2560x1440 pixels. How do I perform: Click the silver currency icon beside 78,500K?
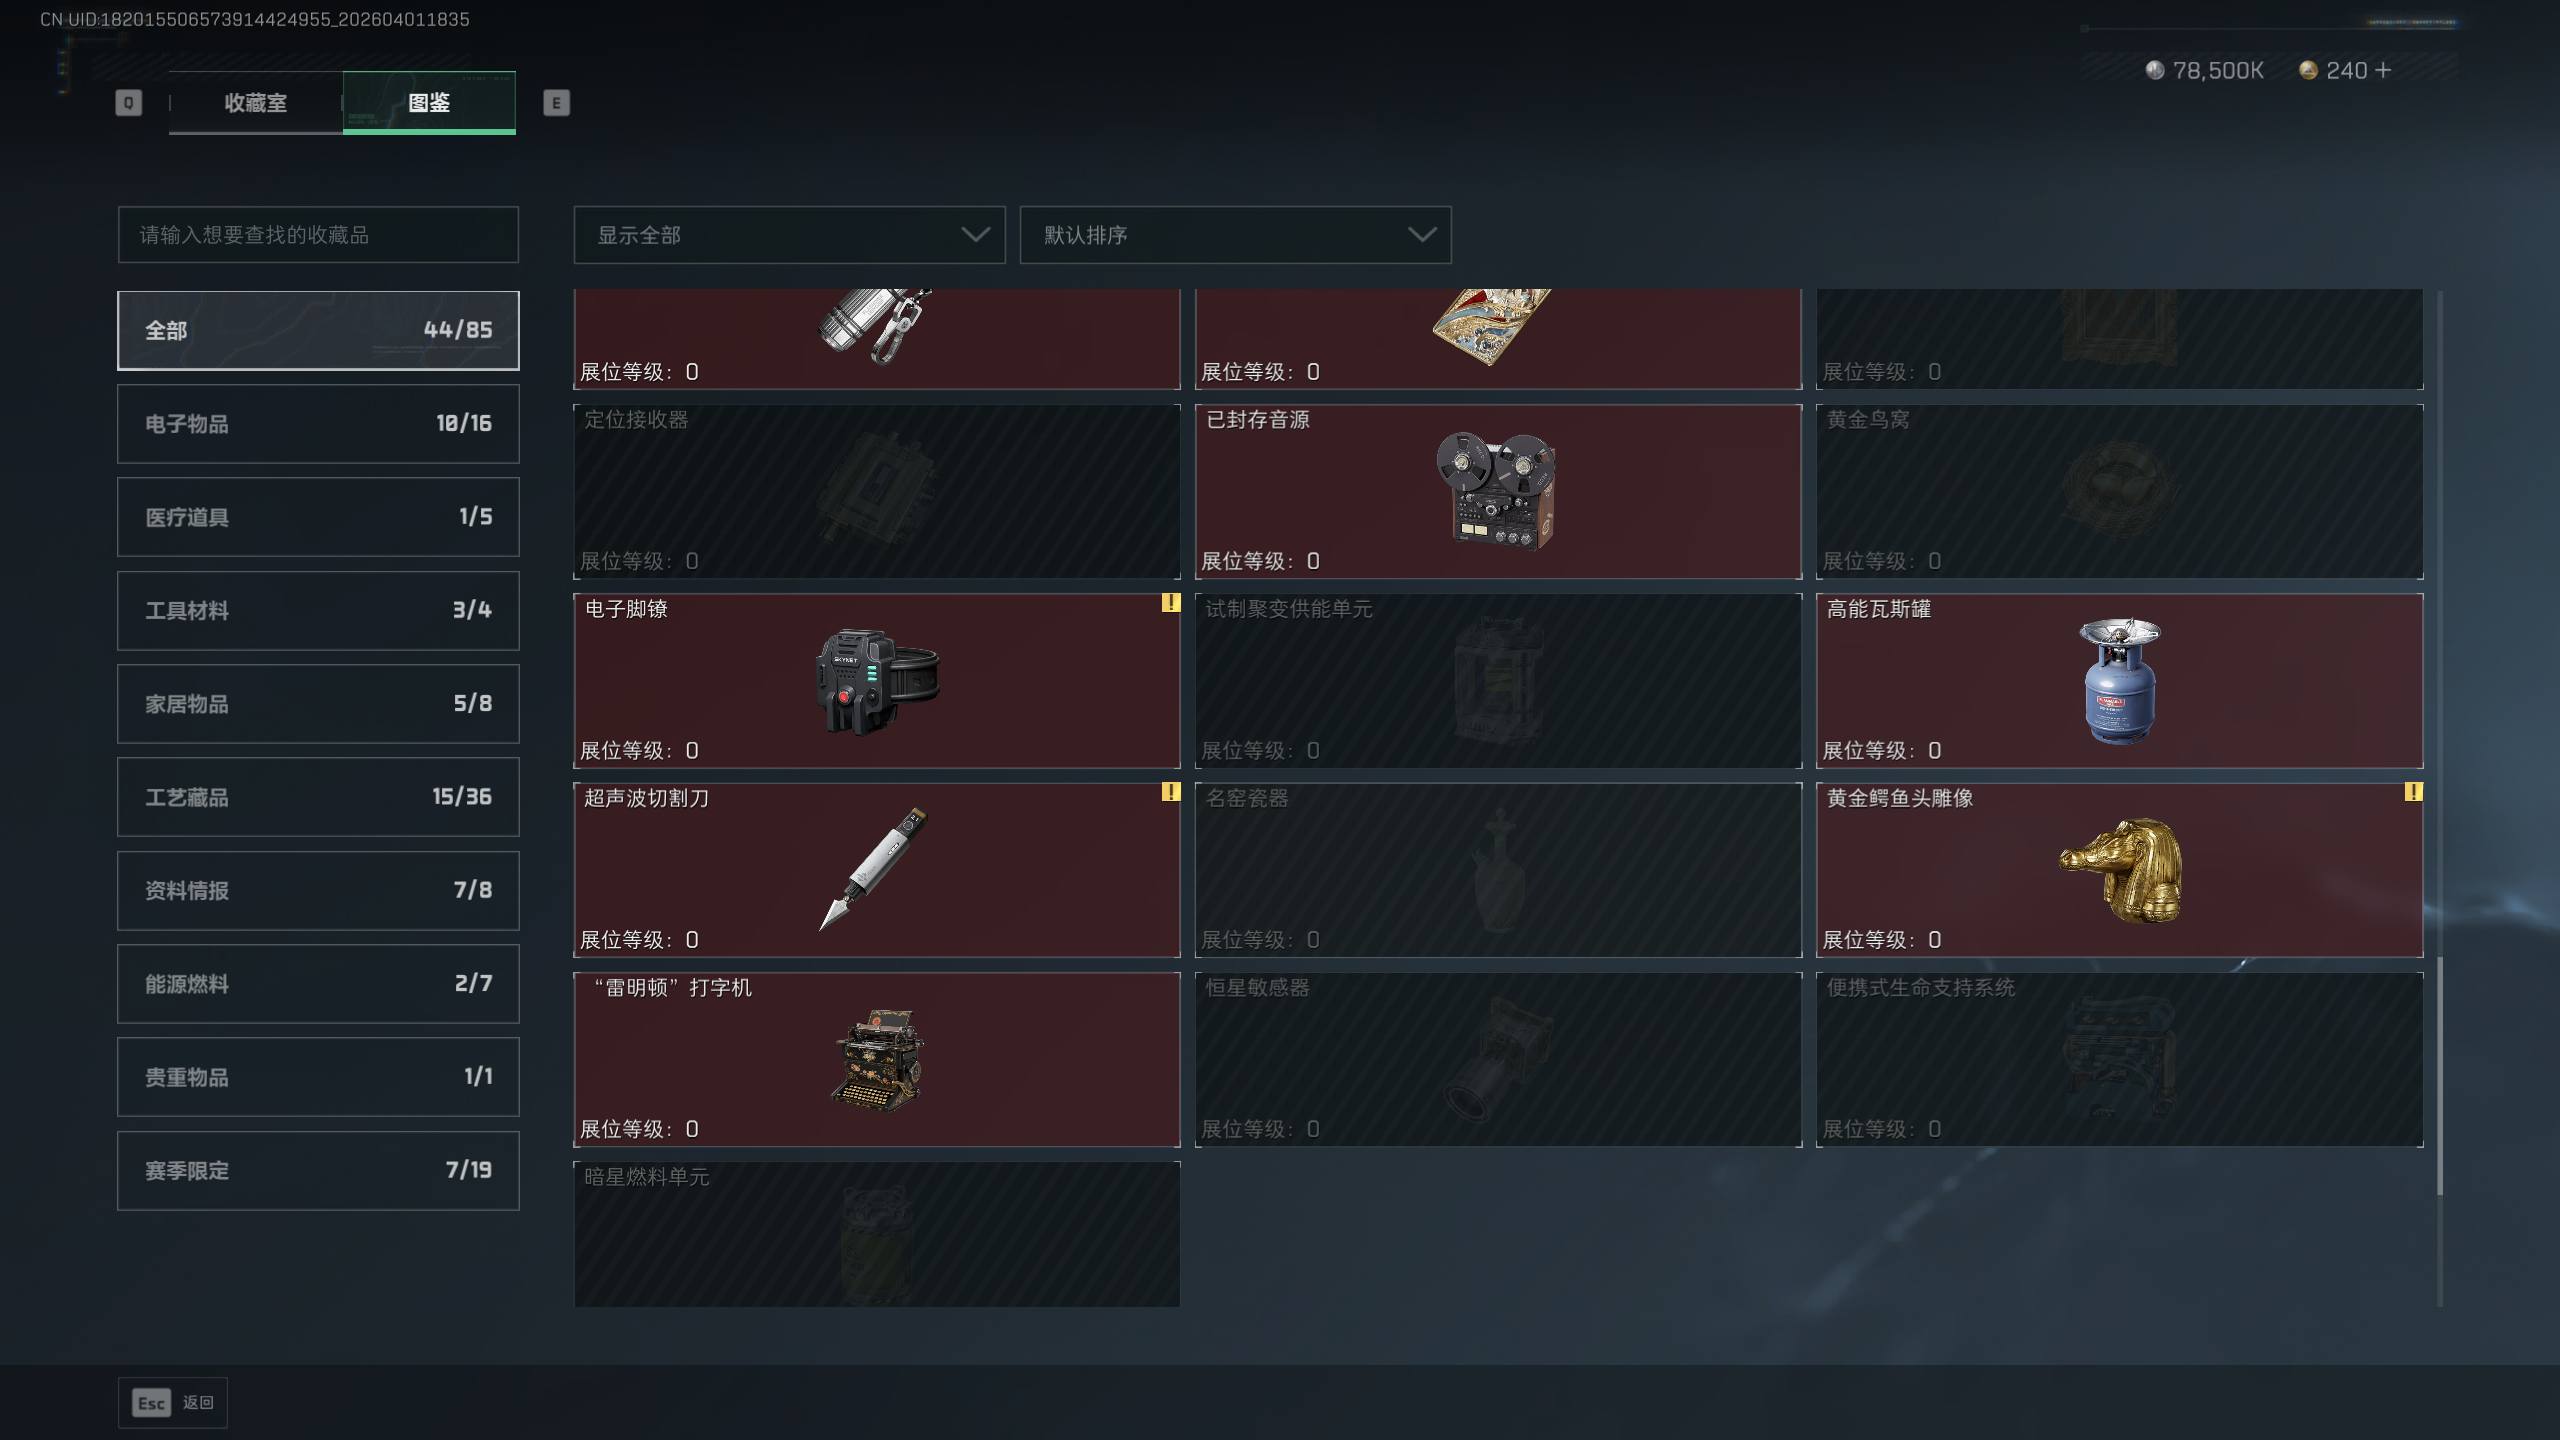pyautogui.click(x=2155, y=70)
